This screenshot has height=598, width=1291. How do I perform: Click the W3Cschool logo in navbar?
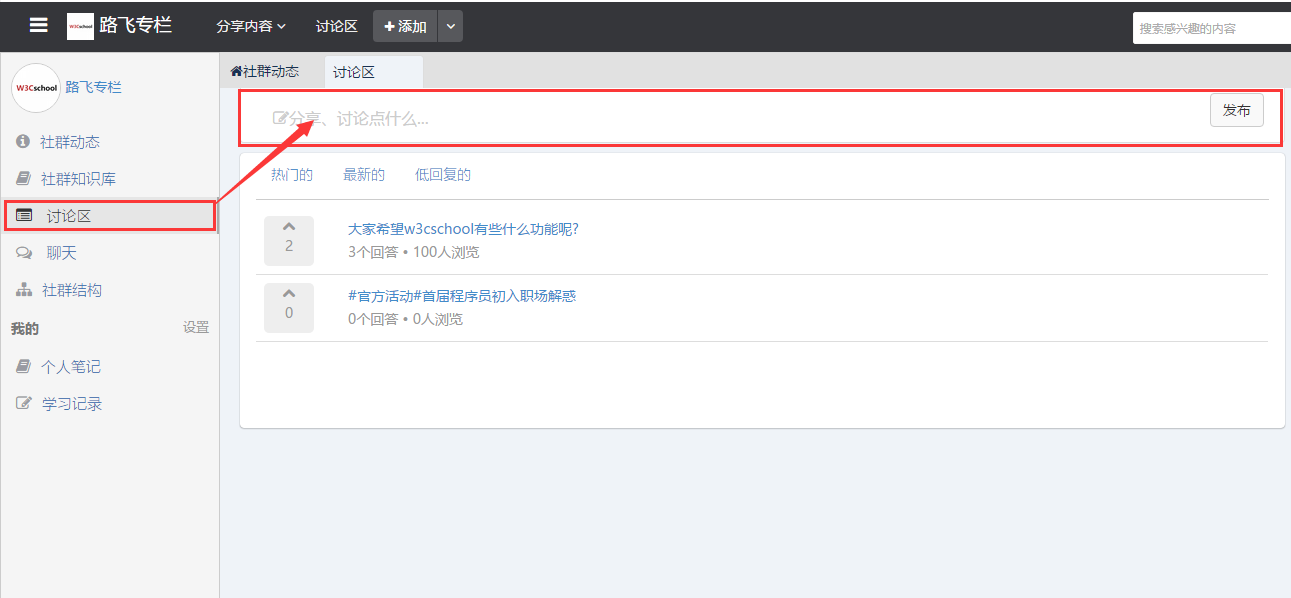pos(80,26)
